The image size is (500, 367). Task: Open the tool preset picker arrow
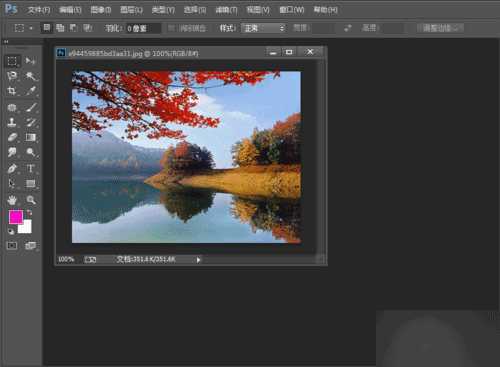click(x=31, y=28)
